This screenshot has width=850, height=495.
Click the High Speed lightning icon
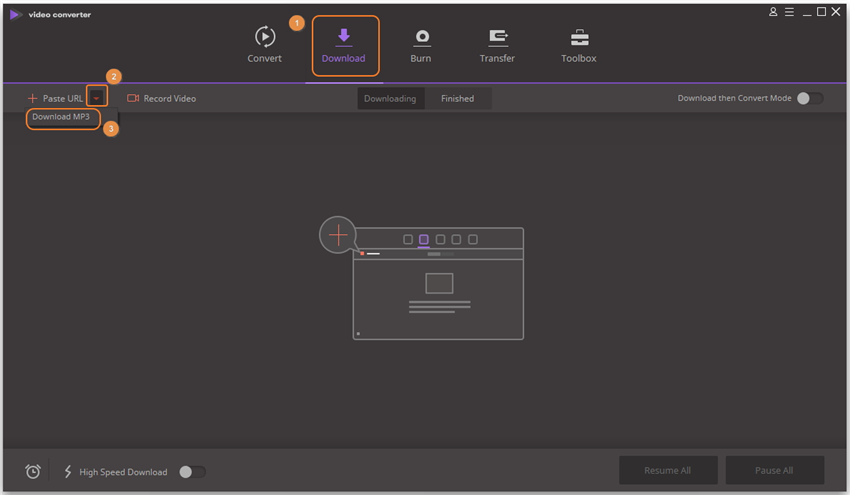pos(68,472)
